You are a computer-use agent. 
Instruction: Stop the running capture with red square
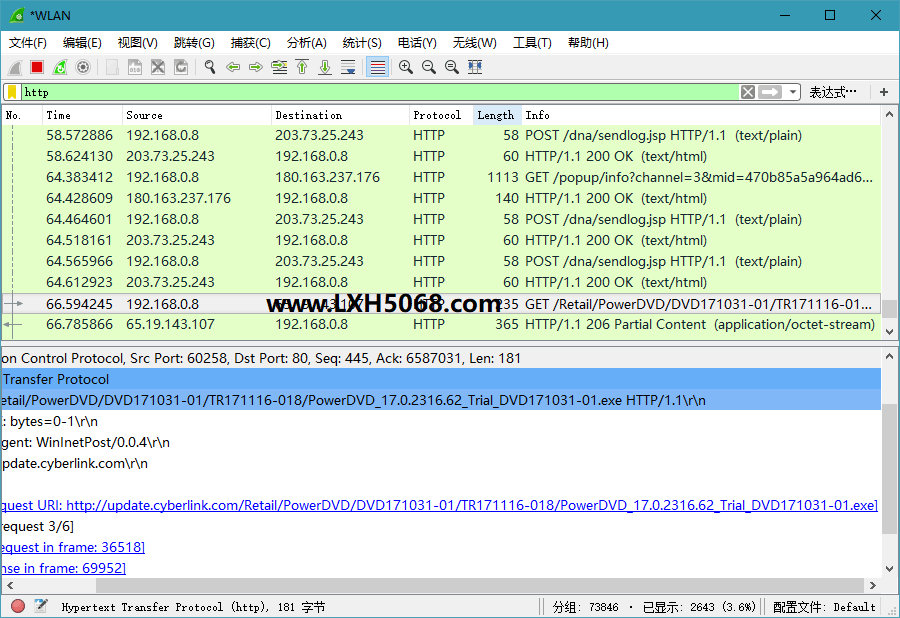[x=37, y=67]
